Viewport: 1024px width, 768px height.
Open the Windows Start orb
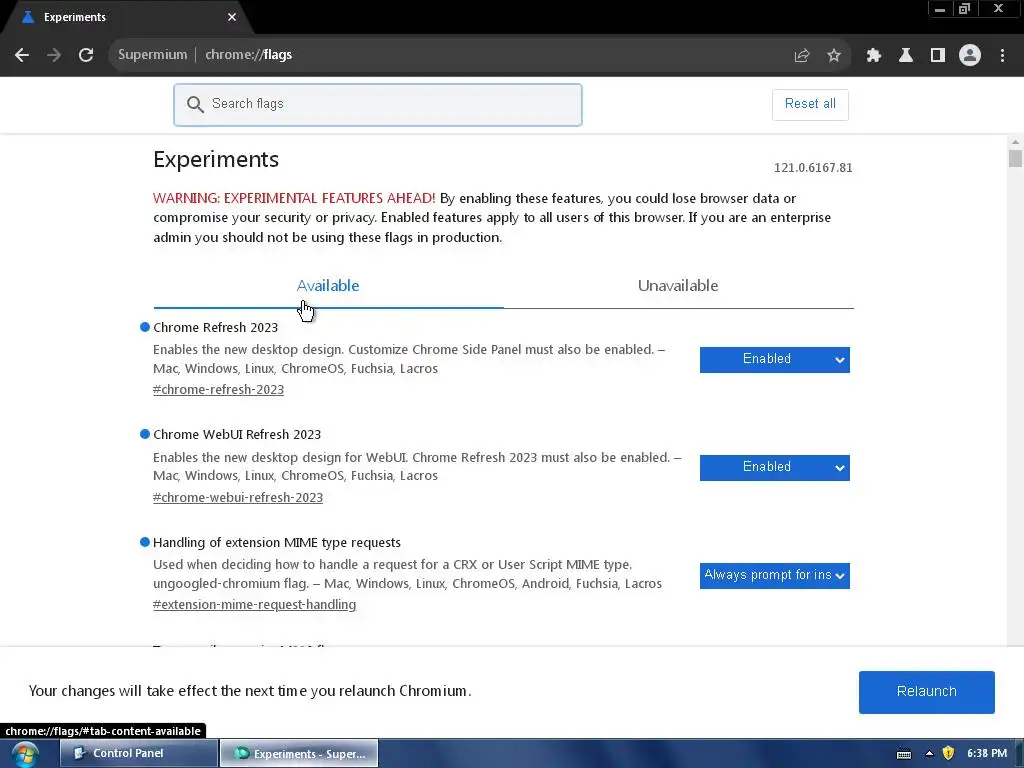click(x=25, y=754)
